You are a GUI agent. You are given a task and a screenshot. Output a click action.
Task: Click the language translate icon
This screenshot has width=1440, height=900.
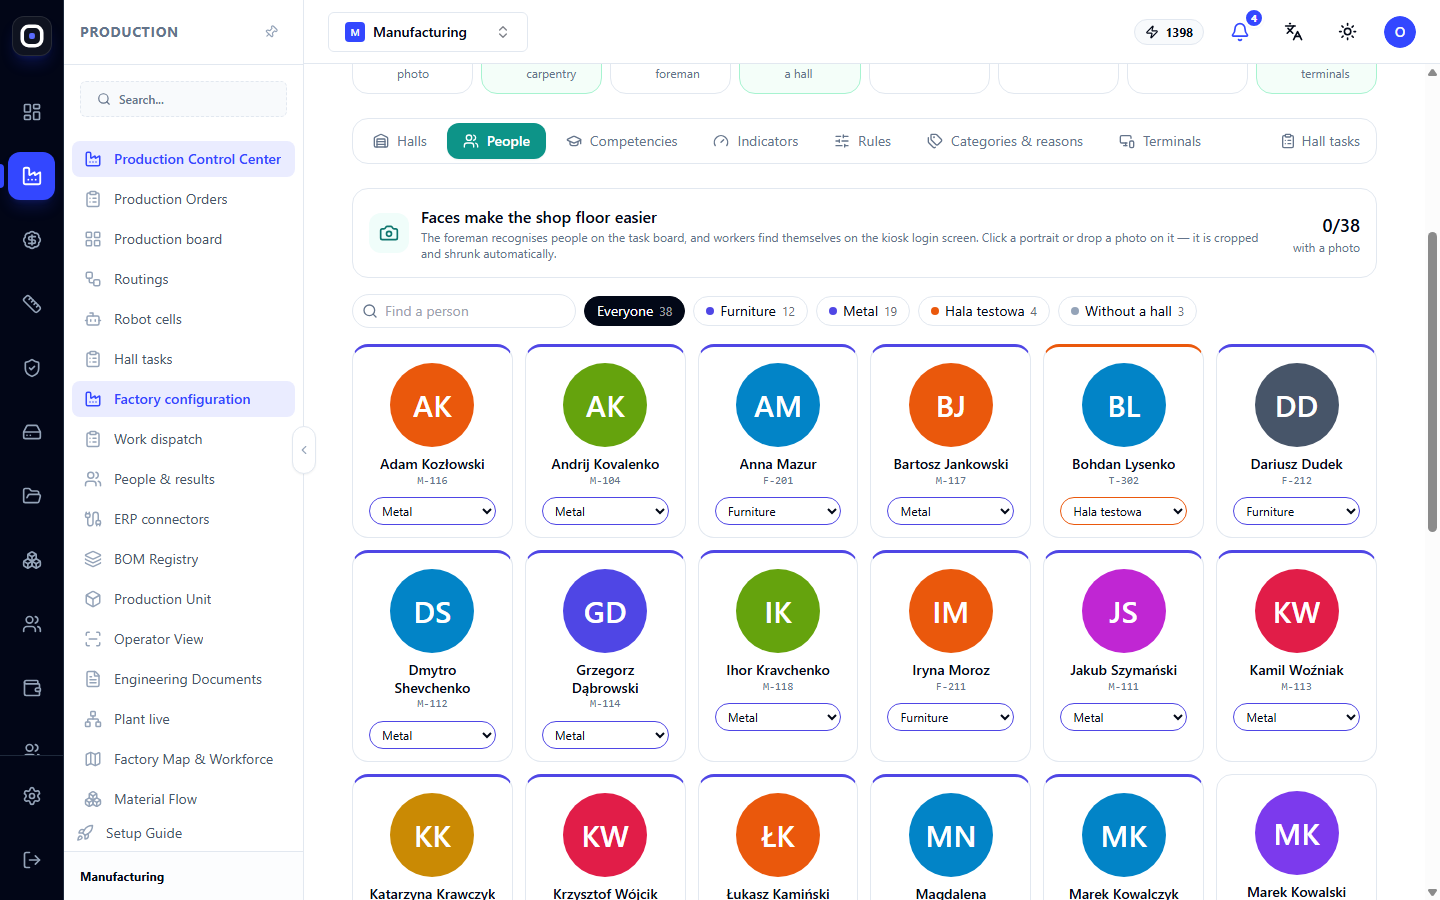1294,32
